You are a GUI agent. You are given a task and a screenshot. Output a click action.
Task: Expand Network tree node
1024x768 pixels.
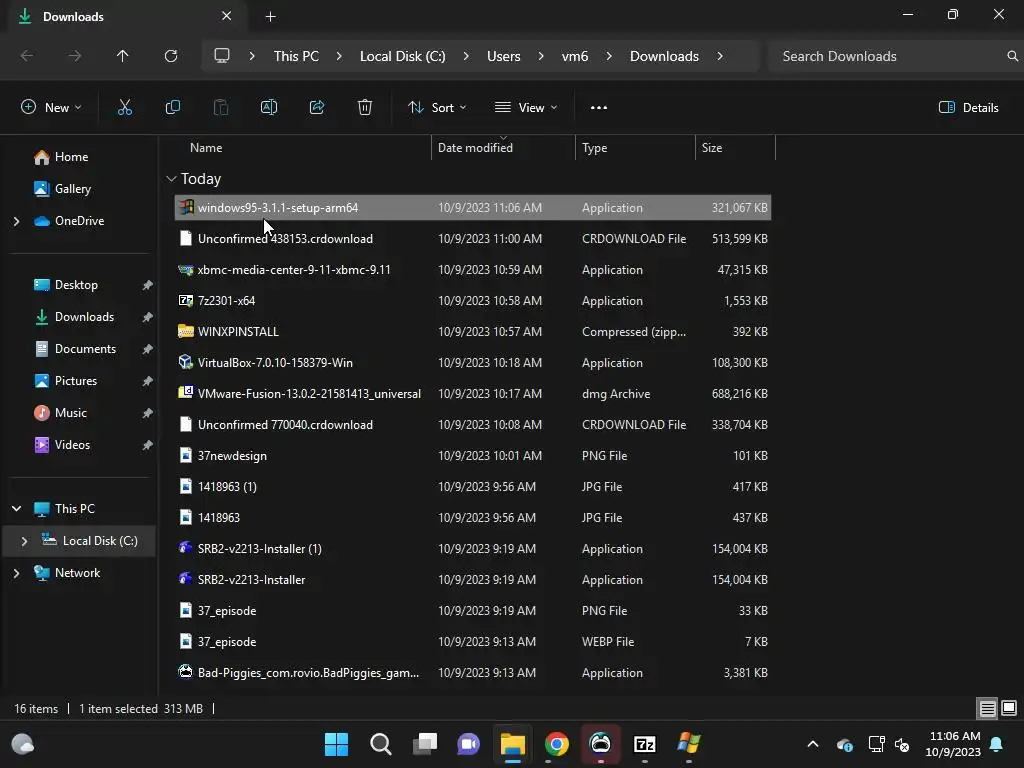coord(16,573)
